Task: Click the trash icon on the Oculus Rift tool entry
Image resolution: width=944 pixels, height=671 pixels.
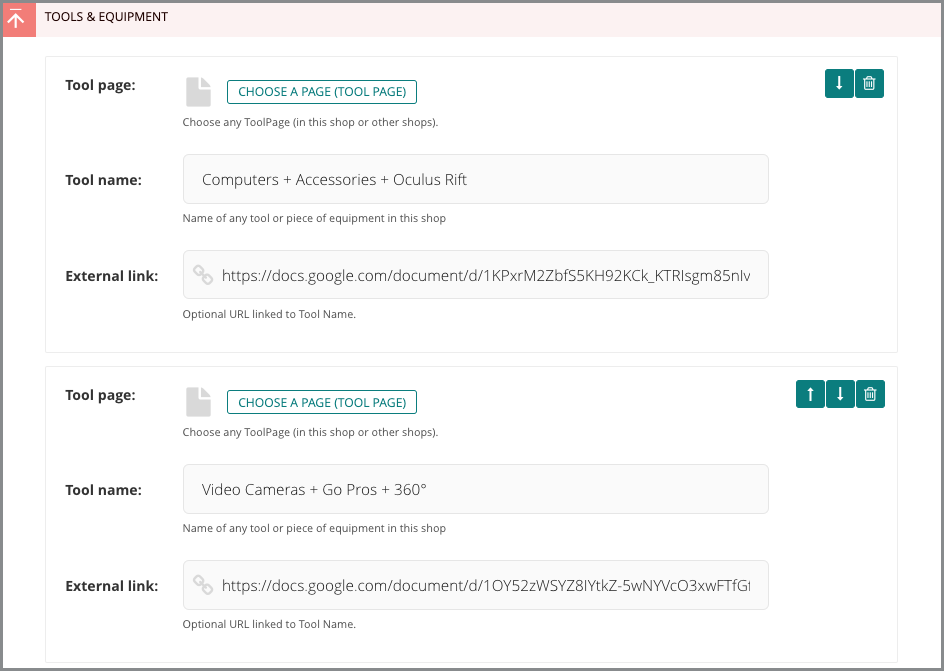Action: [869, 83]
